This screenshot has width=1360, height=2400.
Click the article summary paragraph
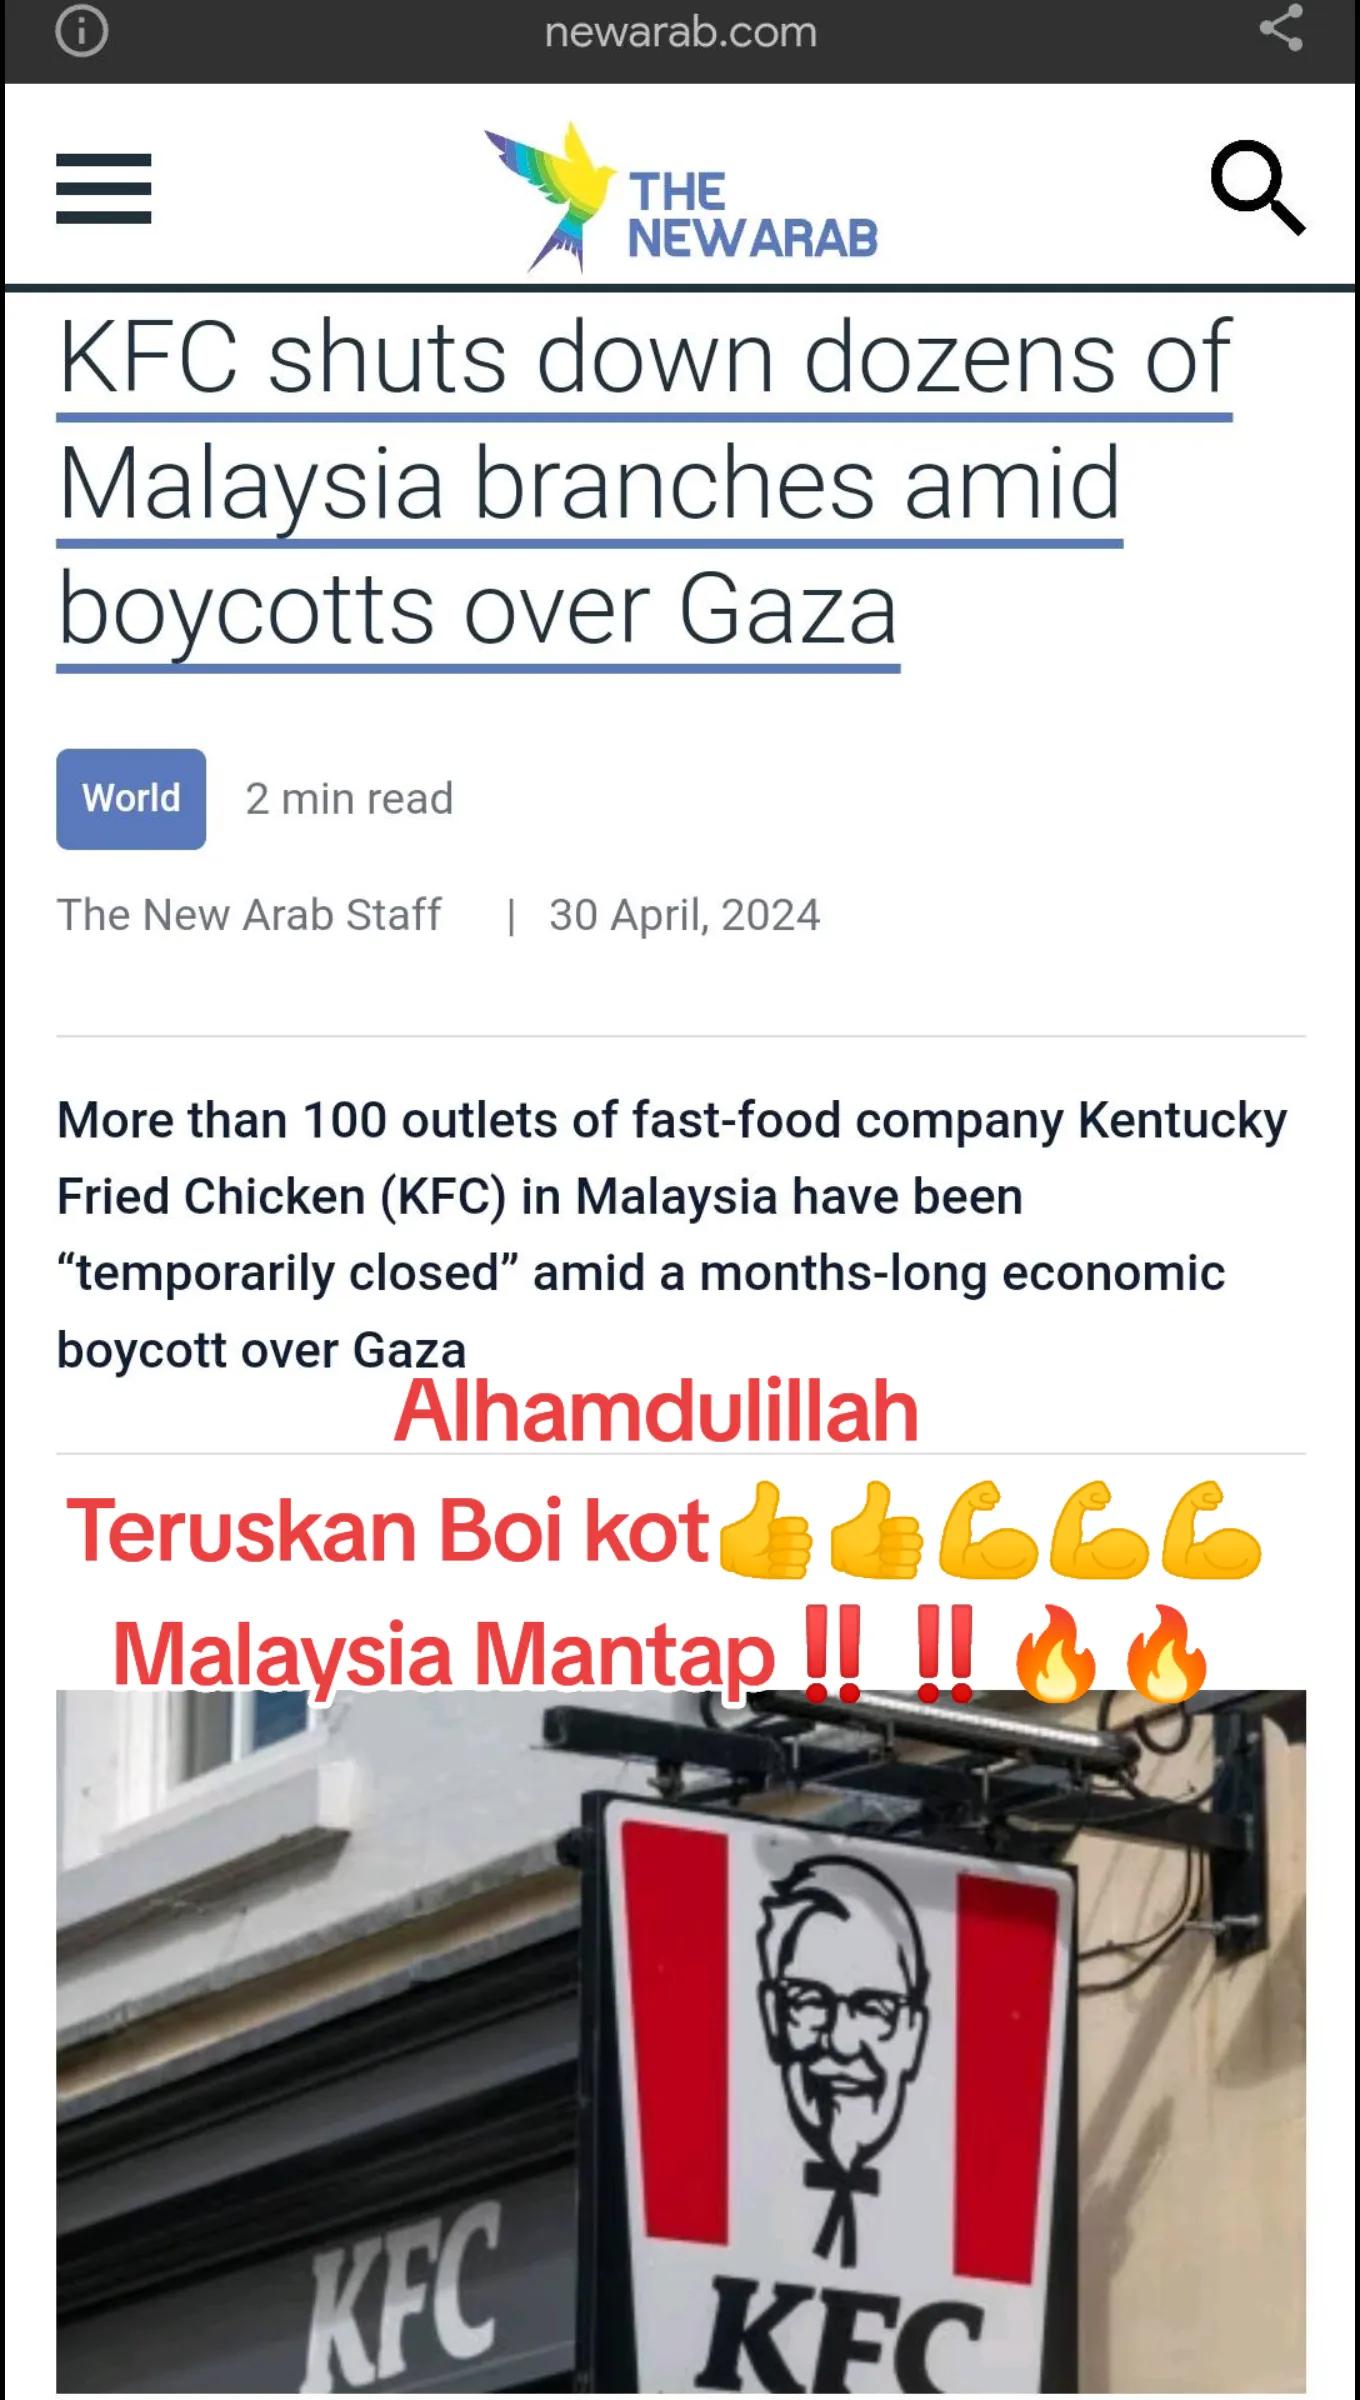(672, 1235)
